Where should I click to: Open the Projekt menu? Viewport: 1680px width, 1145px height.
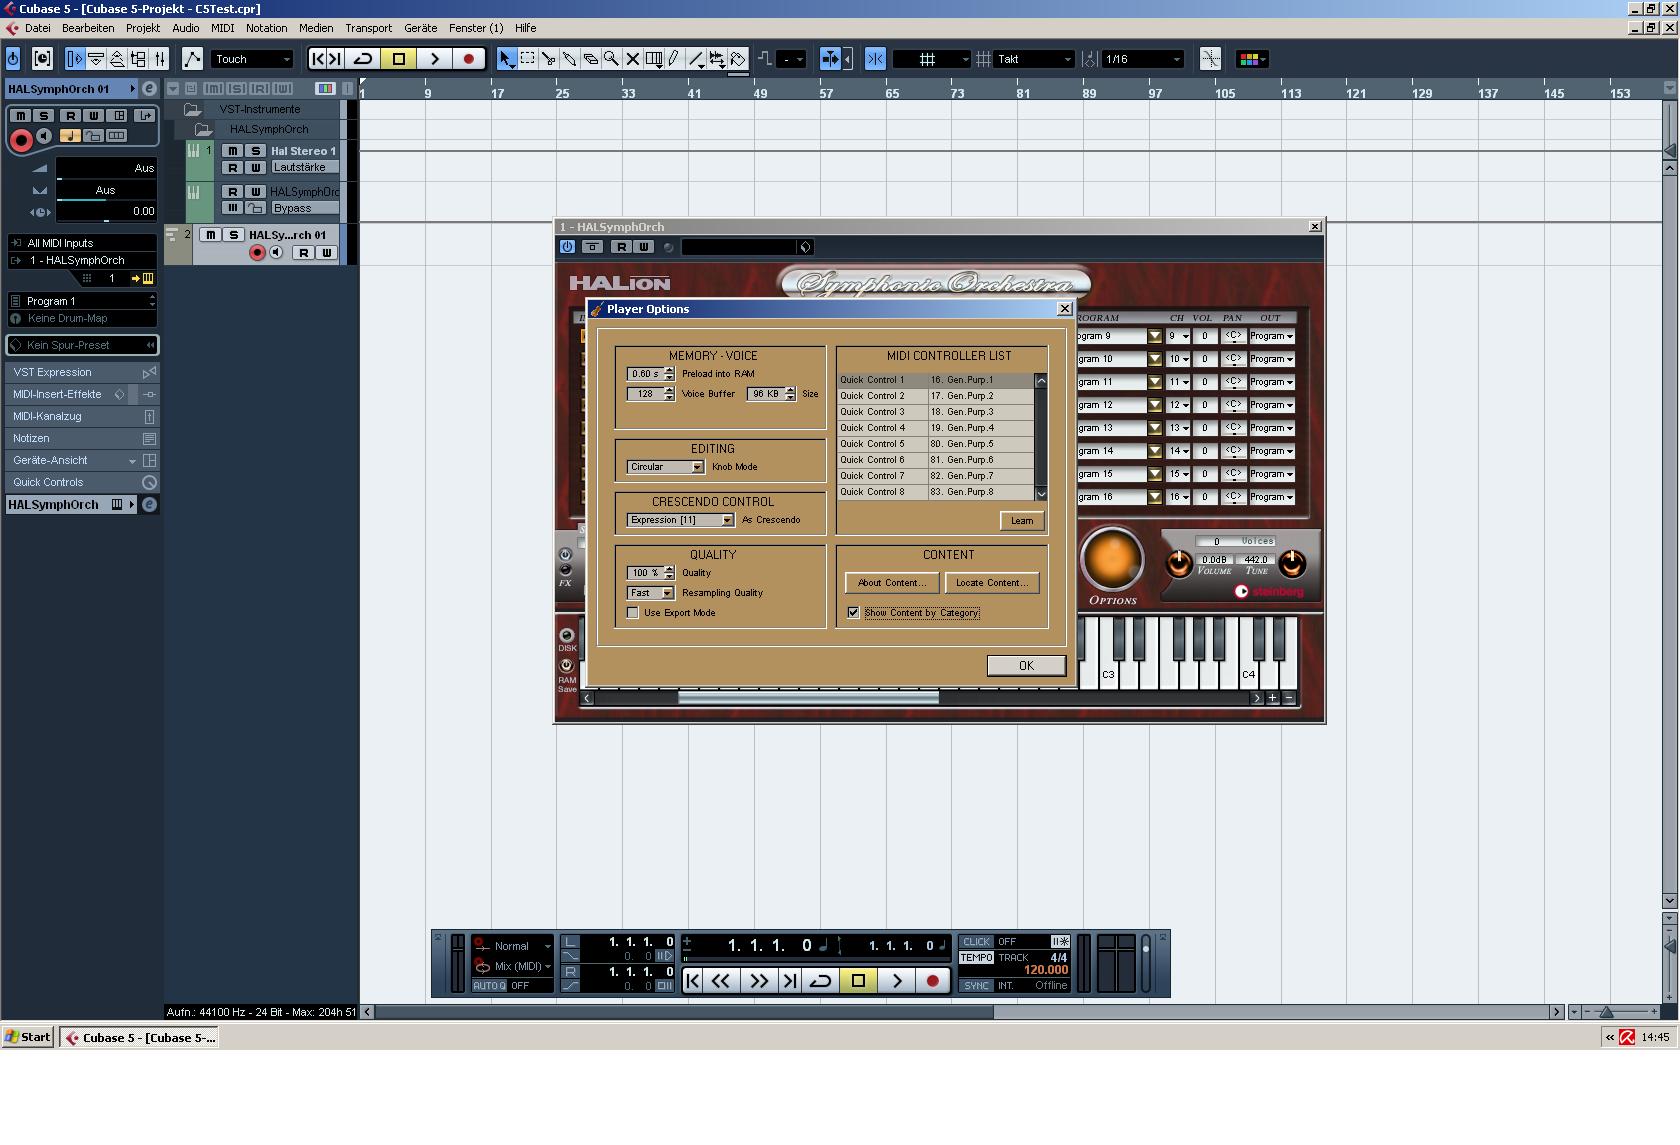coord(143,28)
